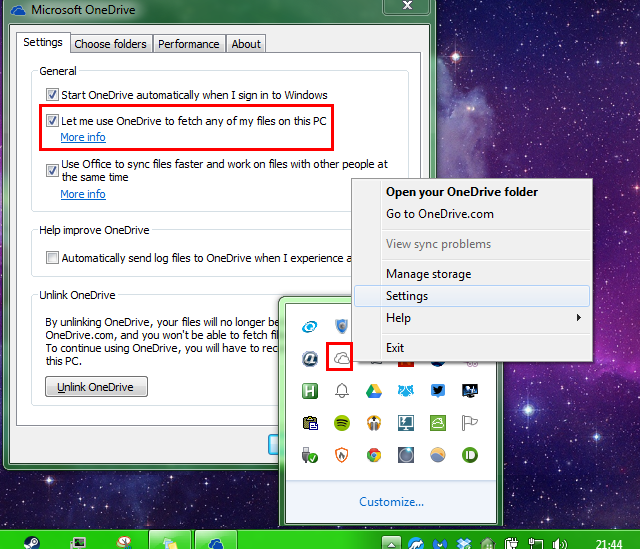Open Steam from the taskbar
This screenshot has height=549, width=640.
pyautogui.click(x=32, y=542)
